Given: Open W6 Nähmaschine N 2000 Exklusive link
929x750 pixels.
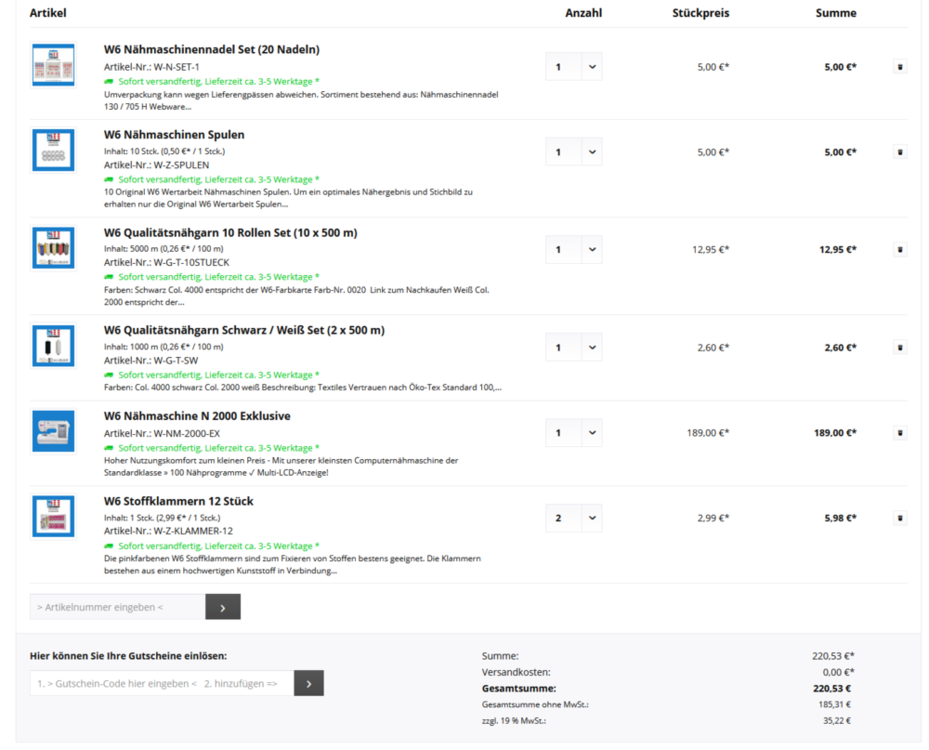Looking at the screenshot, I should point(197,416).
